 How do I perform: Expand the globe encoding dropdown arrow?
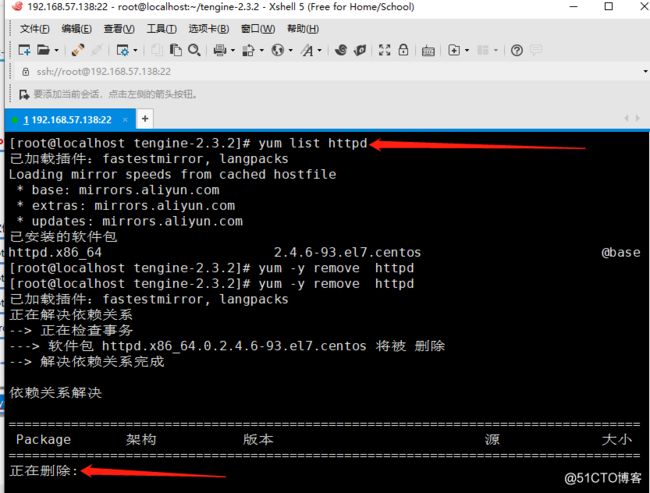(291, 51)
